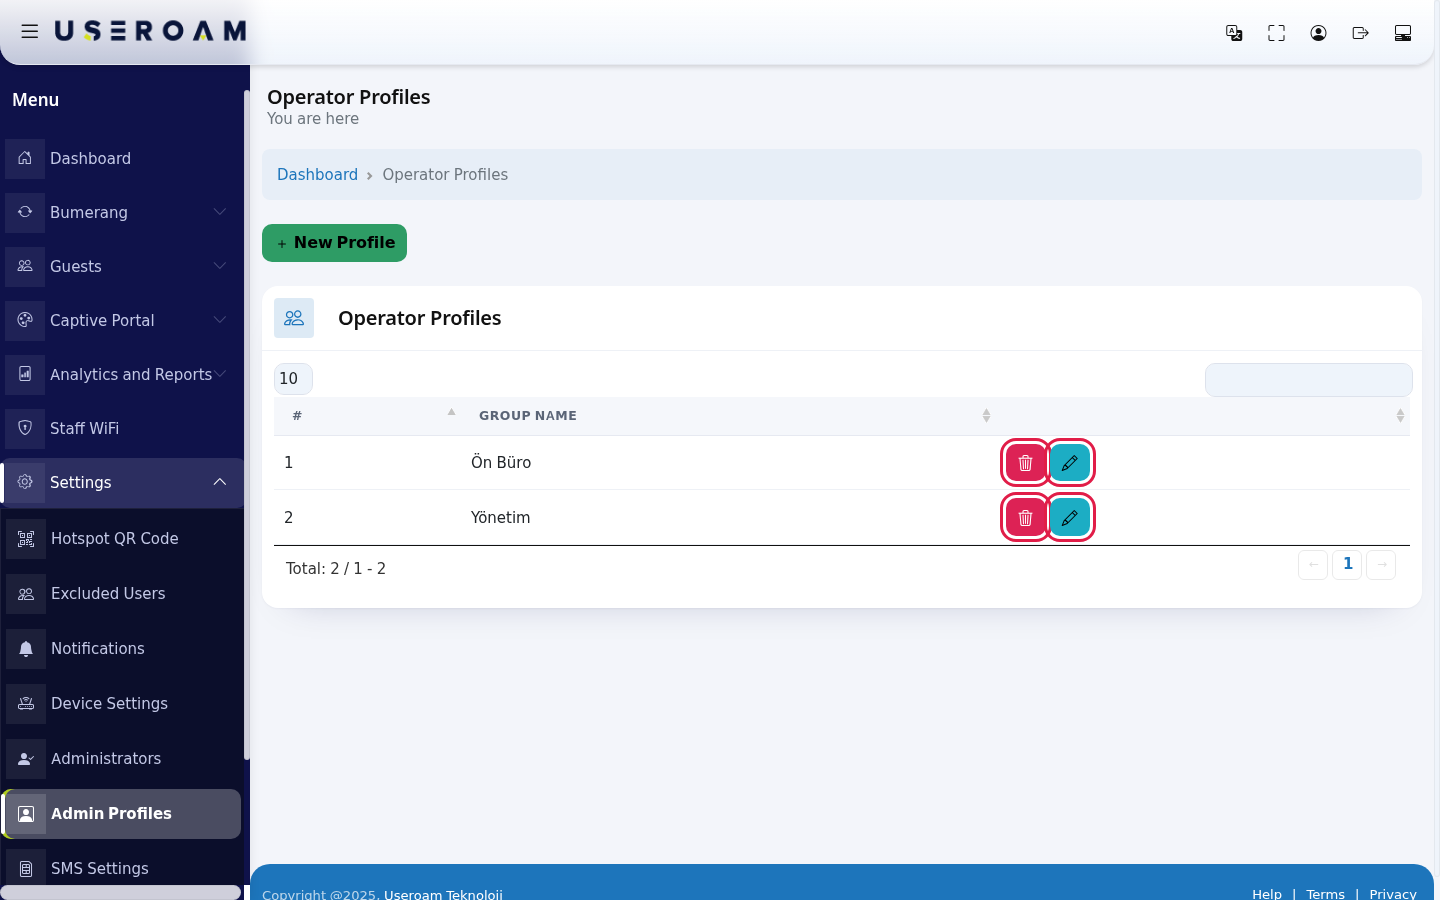The width and height of the screenshot is (1440, 900).
Task: Open Excluded Users menu item
Action: tap(121, 593)
